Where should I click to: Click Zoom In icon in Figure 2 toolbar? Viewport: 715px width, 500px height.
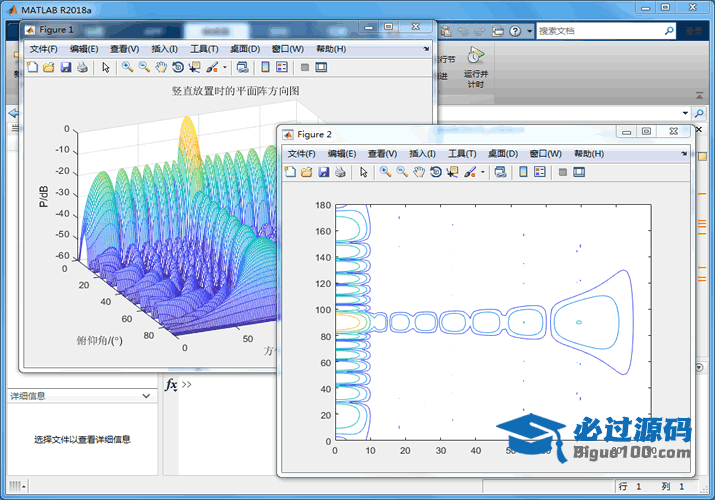tap(384, 172)
